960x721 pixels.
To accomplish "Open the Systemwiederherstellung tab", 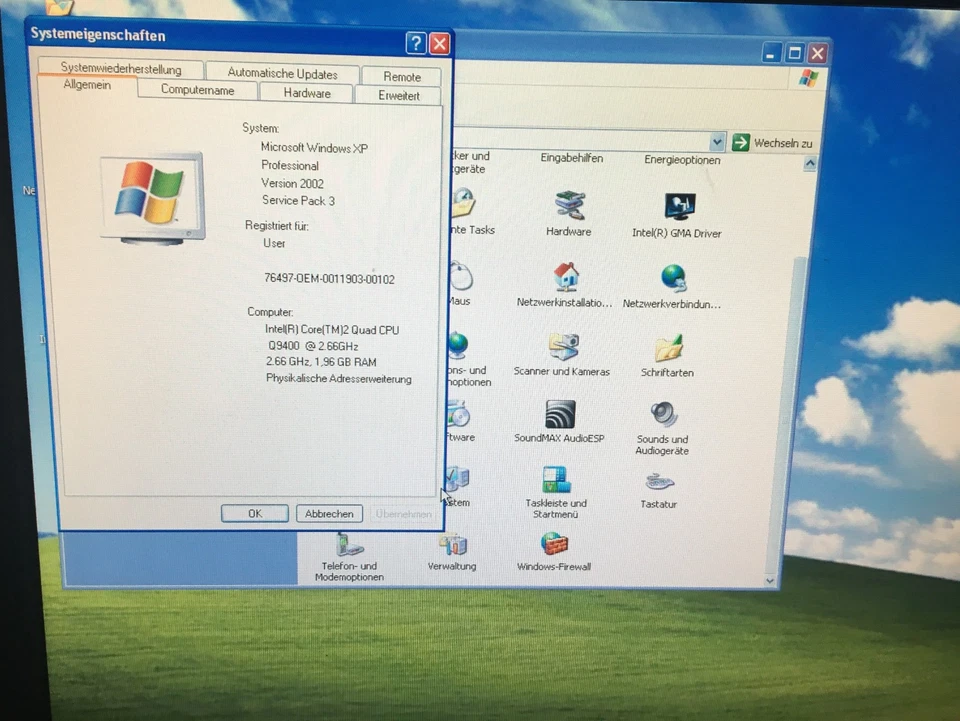I will coord(120,69).
